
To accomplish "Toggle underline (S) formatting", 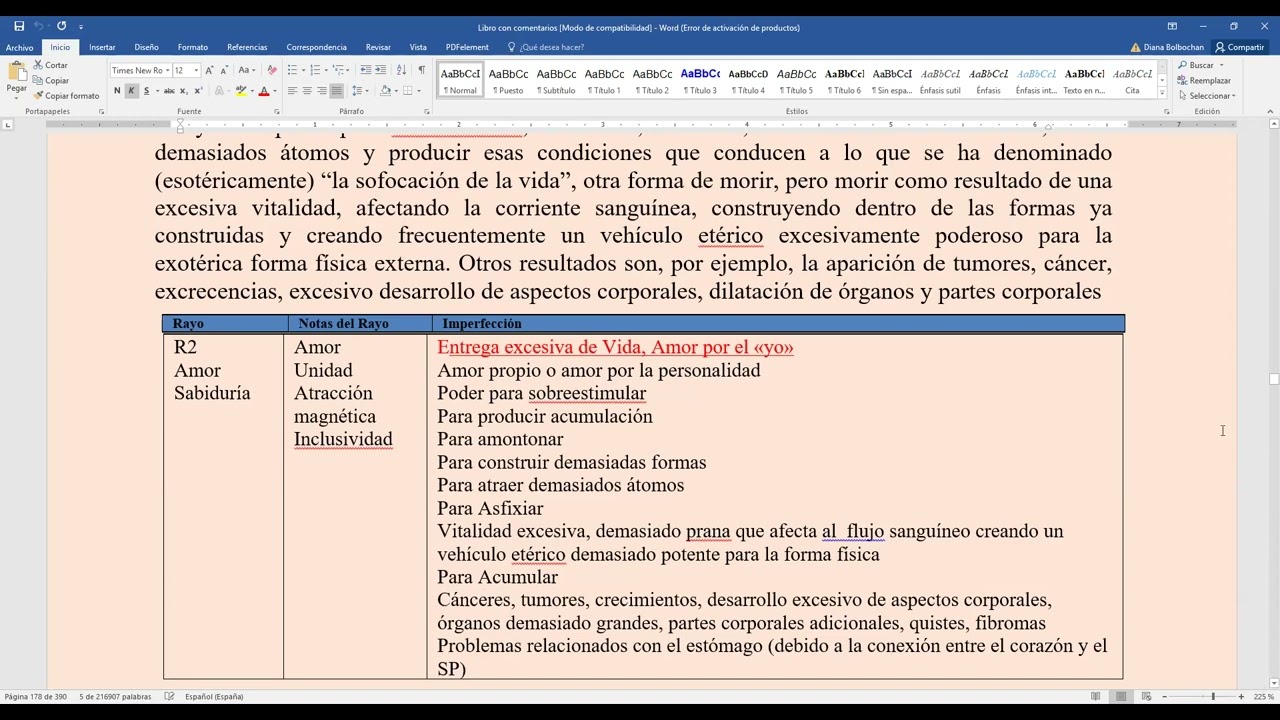I will (x=146, y=91).
